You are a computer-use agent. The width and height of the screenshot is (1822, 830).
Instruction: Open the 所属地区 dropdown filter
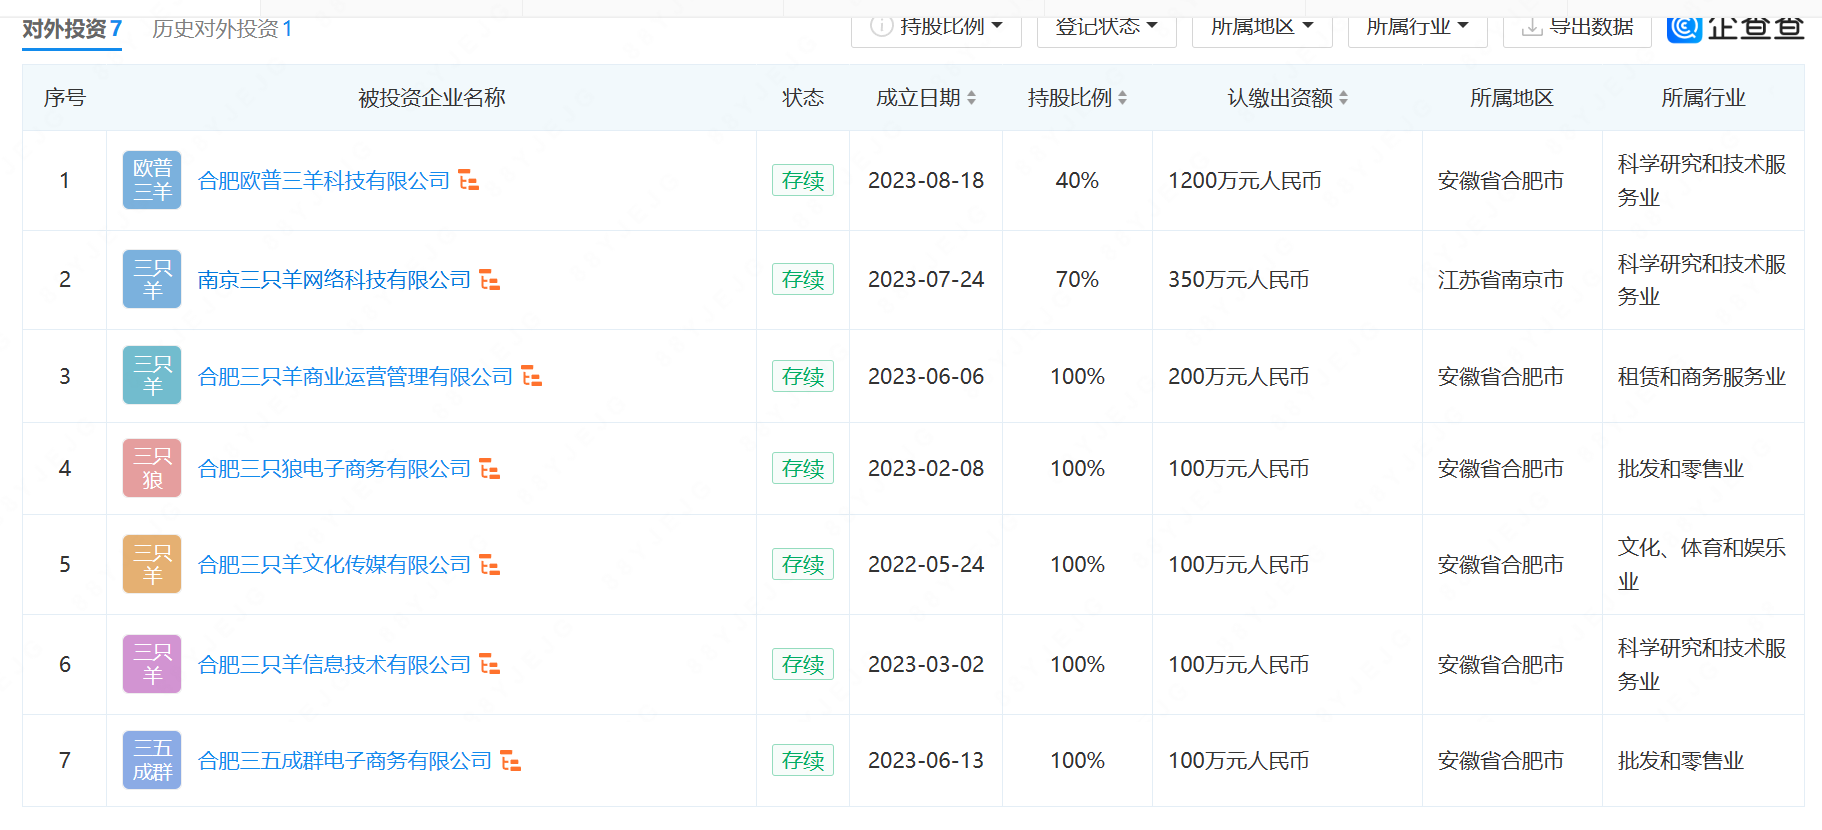click(1262, 28)
